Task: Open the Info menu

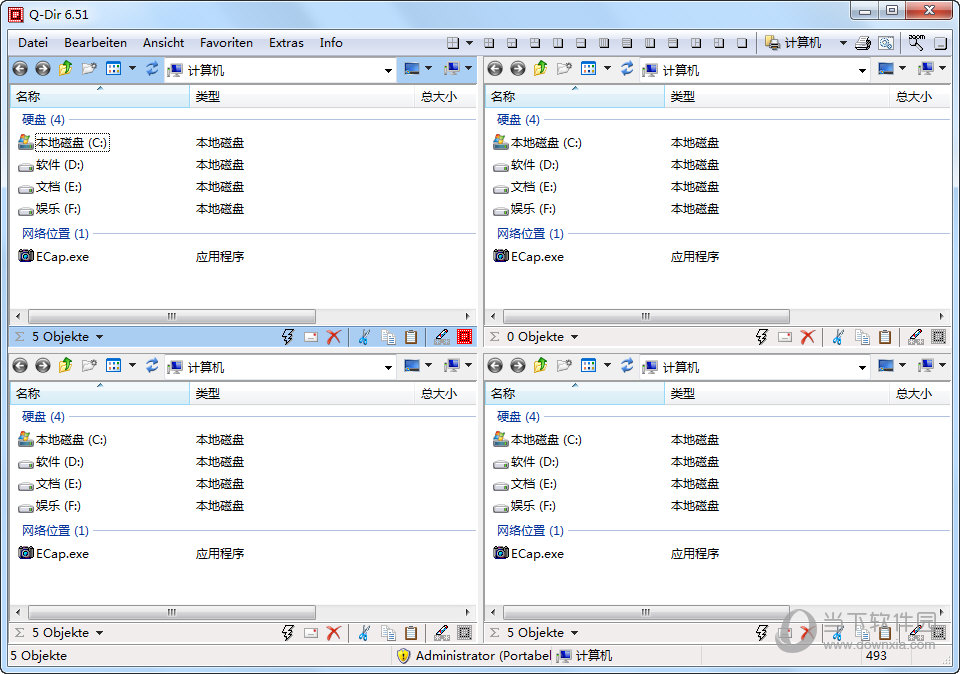Action: coord(331,43)
